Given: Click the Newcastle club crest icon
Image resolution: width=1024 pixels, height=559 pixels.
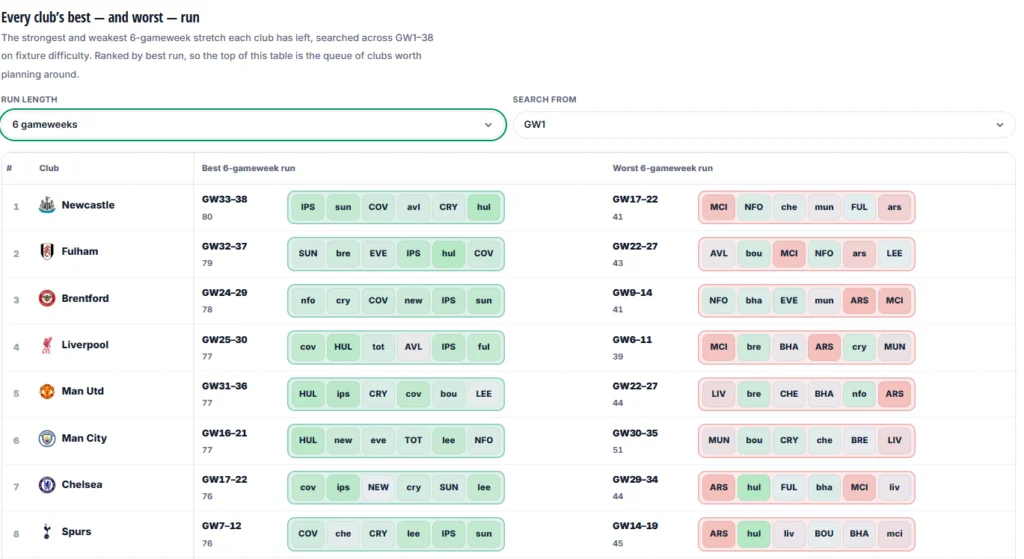Looking at the screenshot, I should click(x=47, y=205).
